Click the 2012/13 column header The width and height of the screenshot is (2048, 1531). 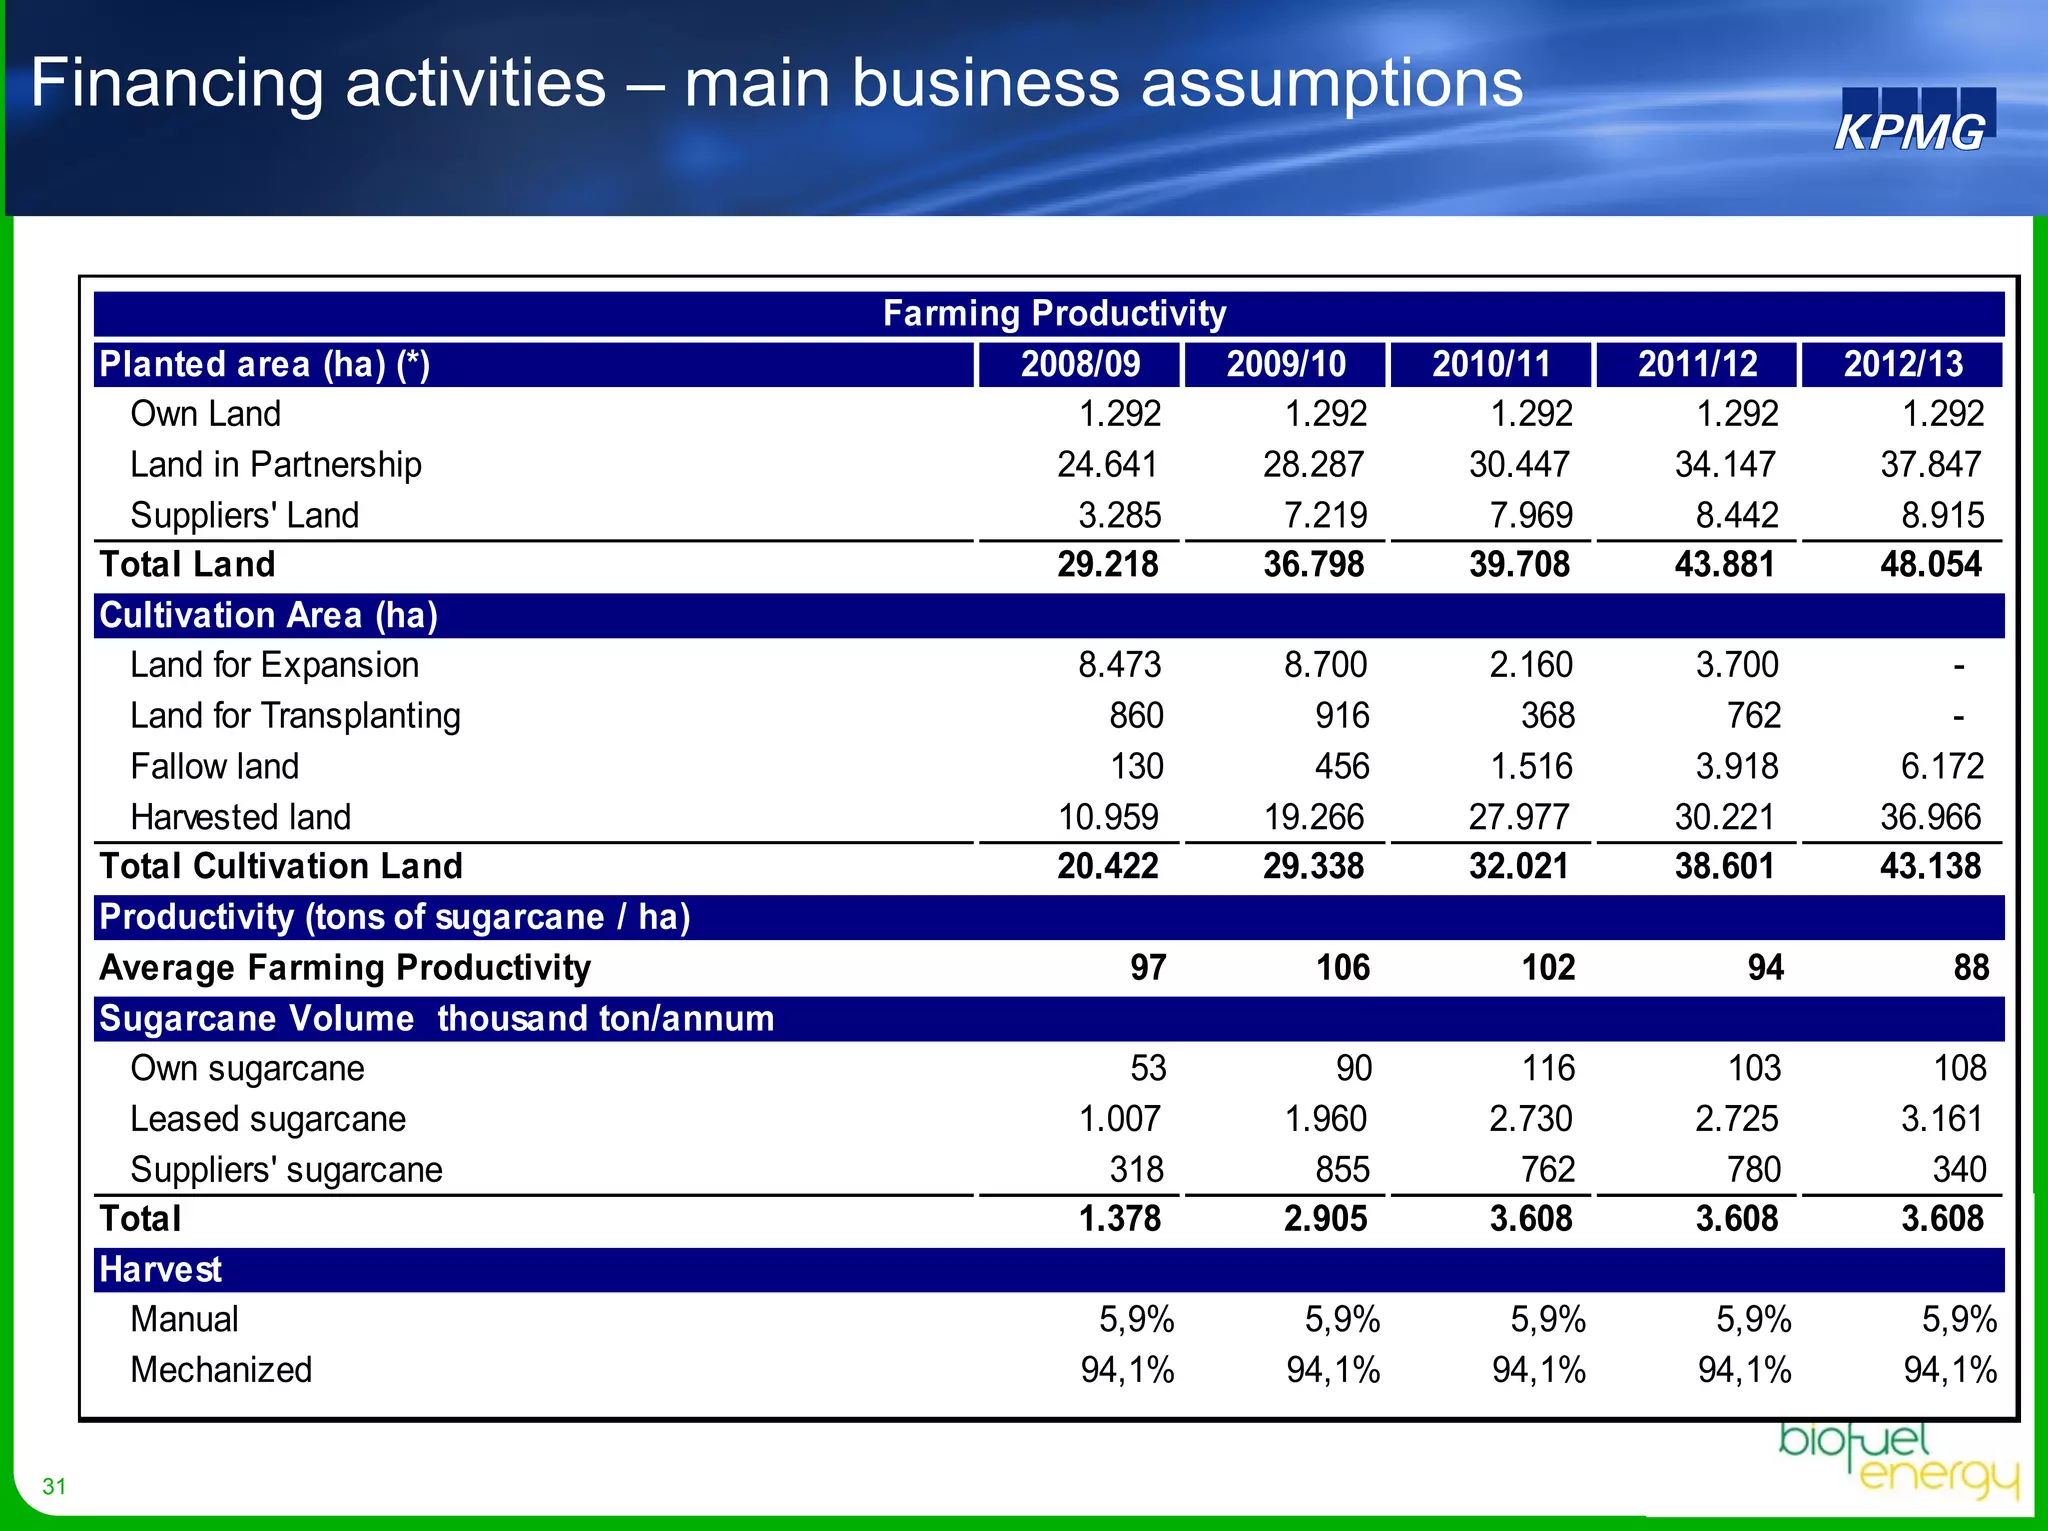click(x=1902, y=364)
